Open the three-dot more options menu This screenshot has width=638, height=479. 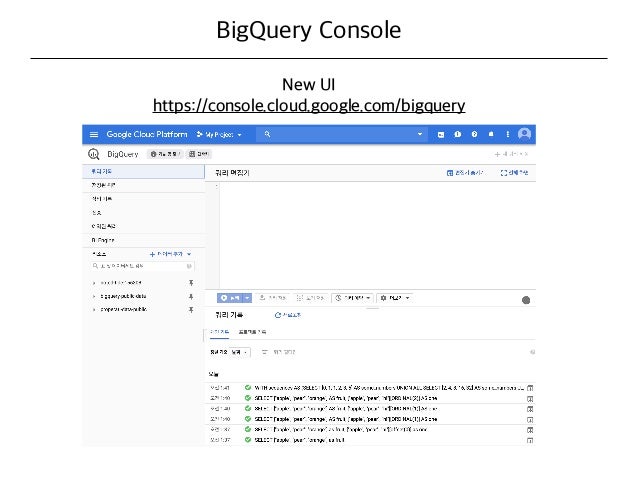point(507,134)
